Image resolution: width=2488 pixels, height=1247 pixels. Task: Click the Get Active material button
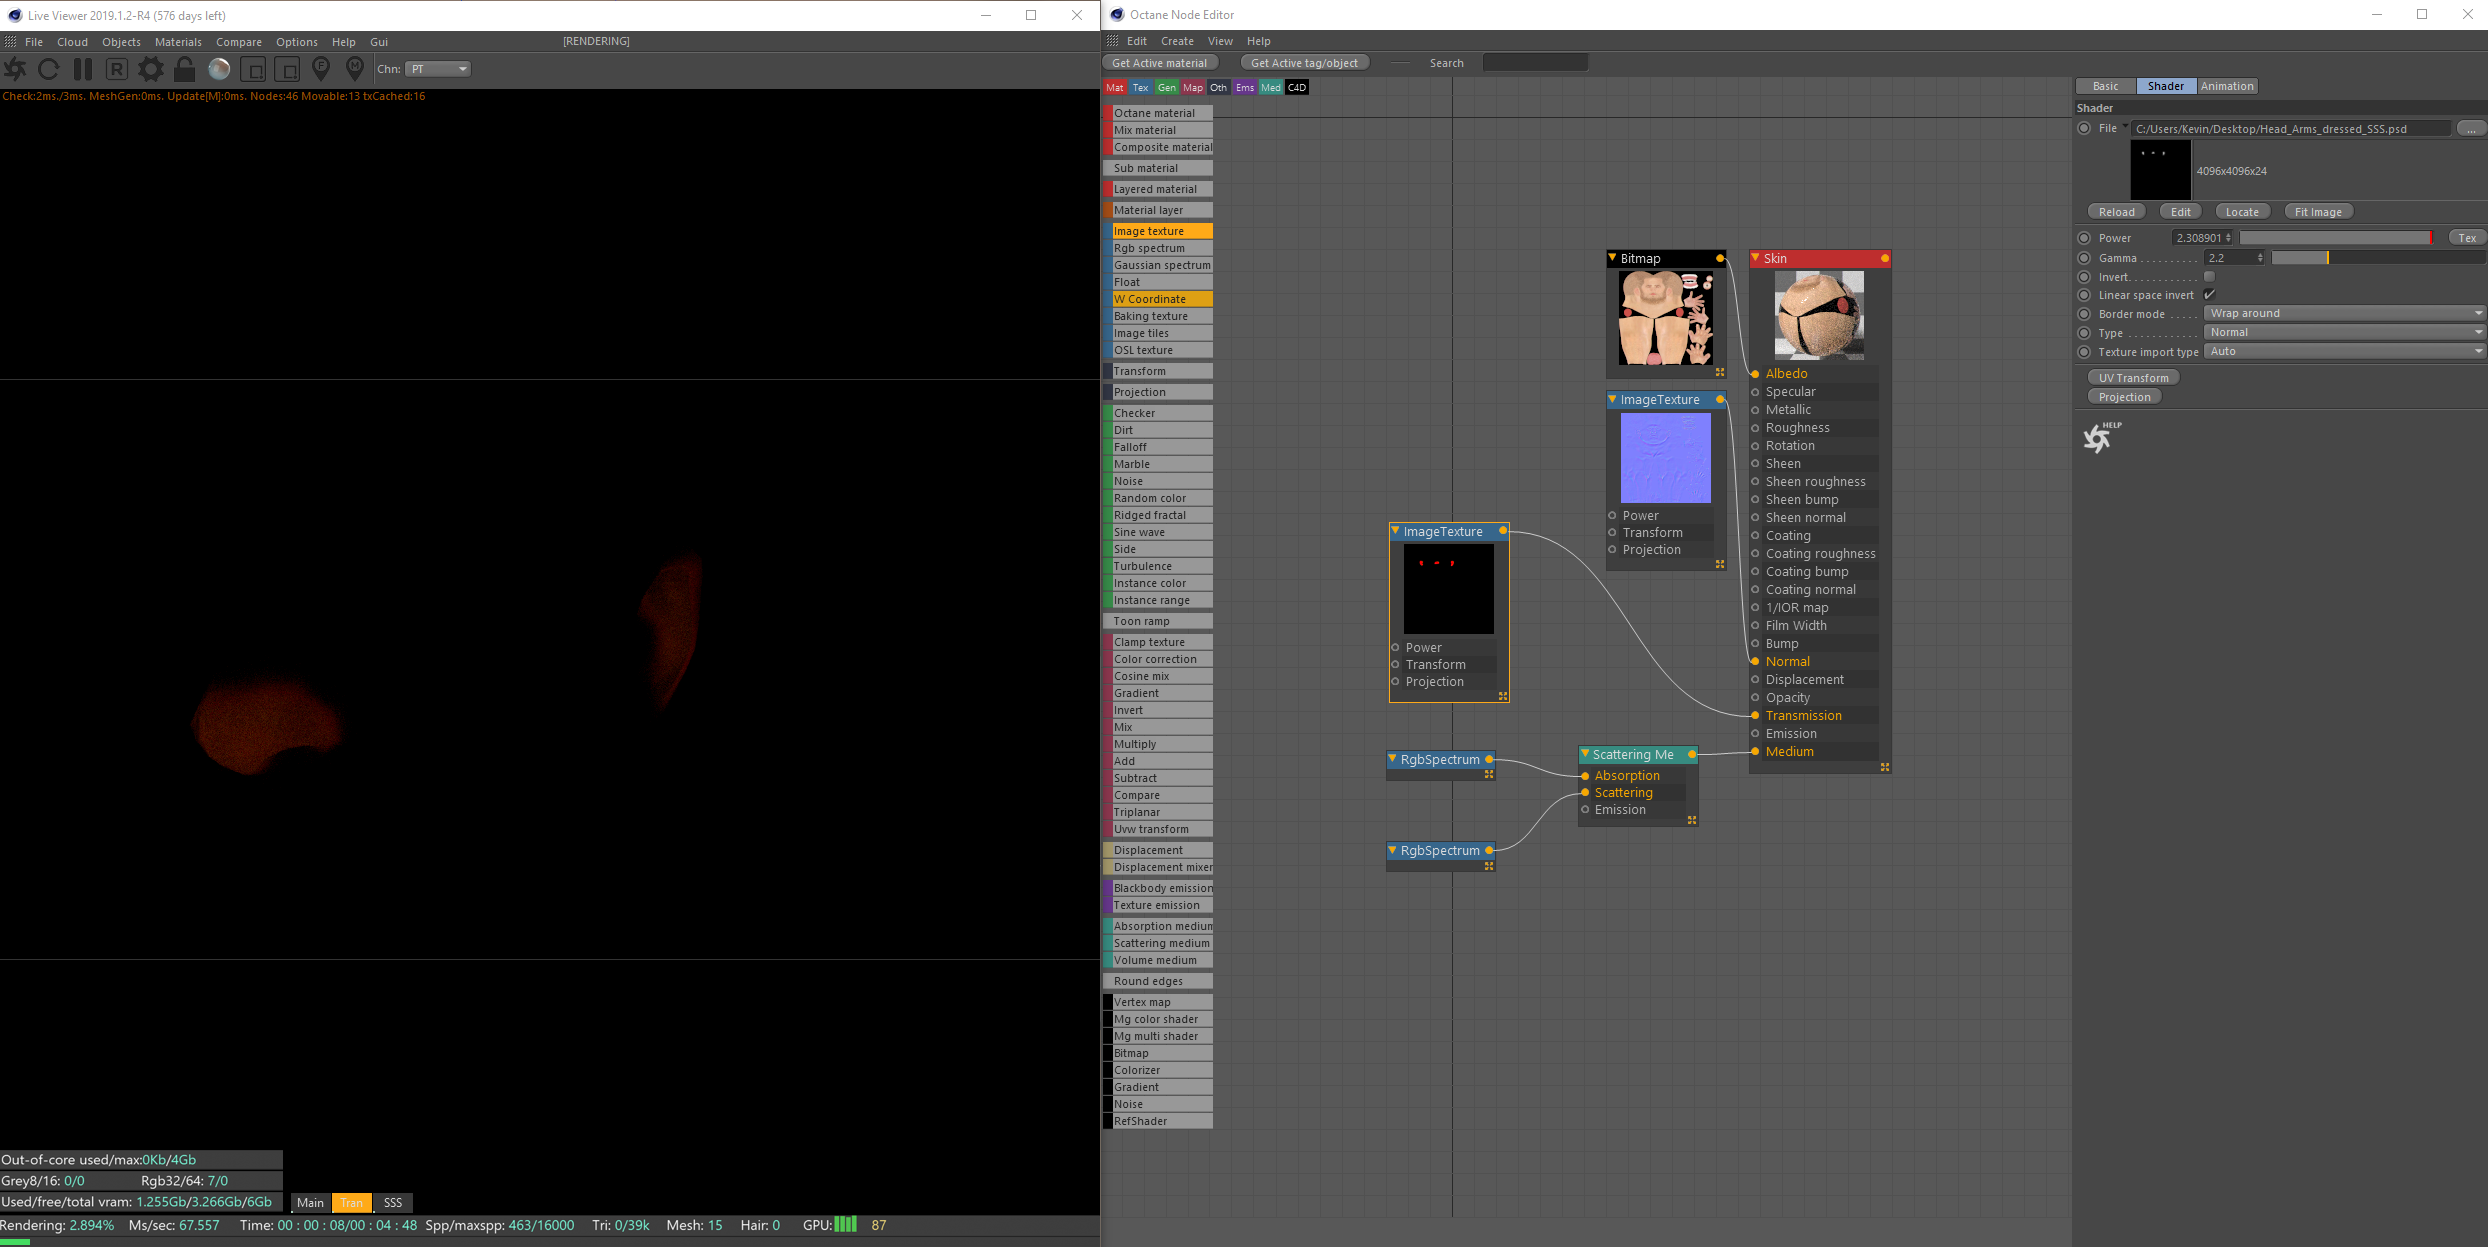1159,63
